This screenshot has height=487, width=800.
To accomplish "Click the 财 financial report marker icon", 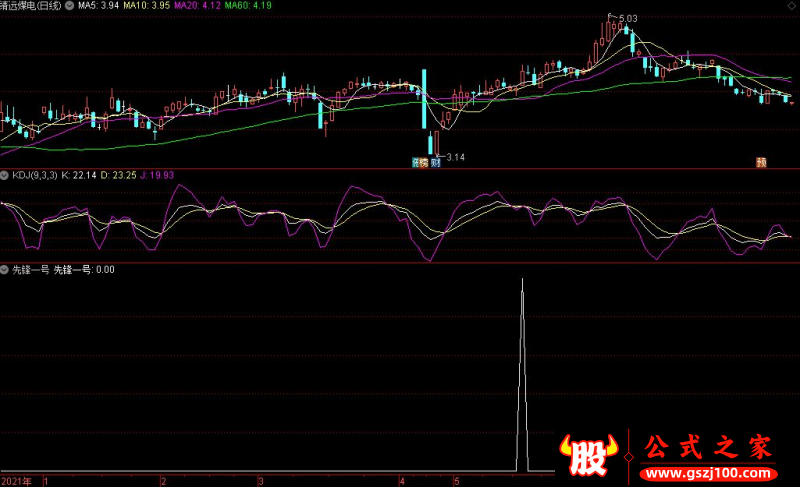I will 435,163.
